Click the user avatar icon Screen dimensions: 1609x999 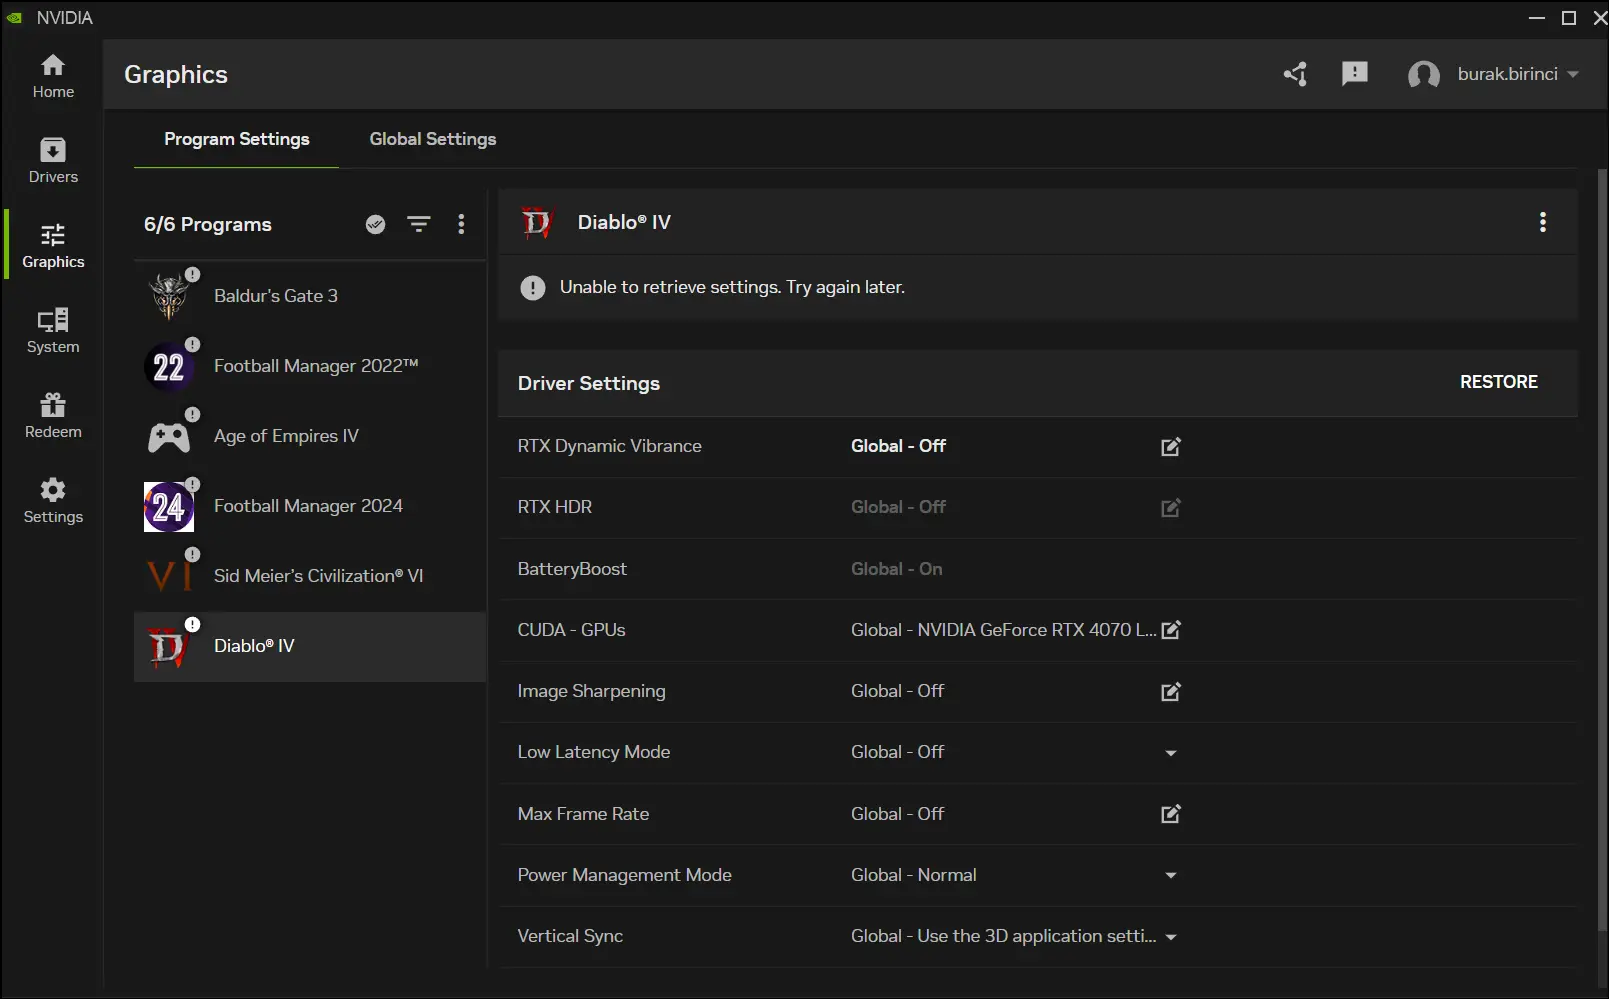(1424, 75)
